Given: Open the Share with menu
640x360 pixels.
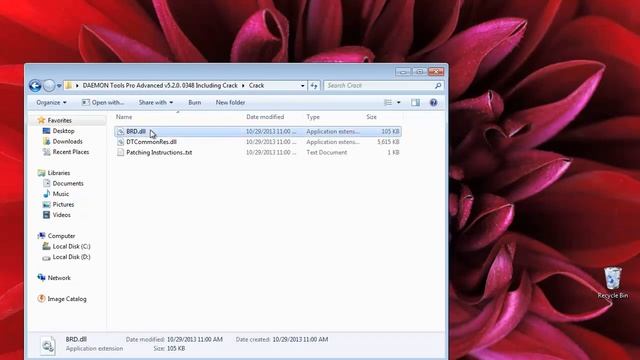Looking at the screenshot, I should pyautogui.click(x=156, y=102).
